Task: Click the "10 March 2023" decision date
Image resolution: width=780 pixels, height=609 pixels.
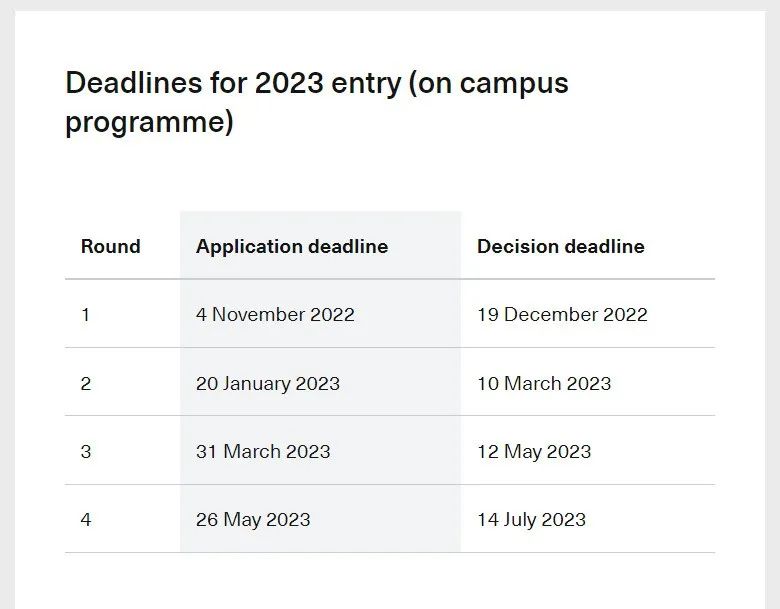Action: coord(544,383)
